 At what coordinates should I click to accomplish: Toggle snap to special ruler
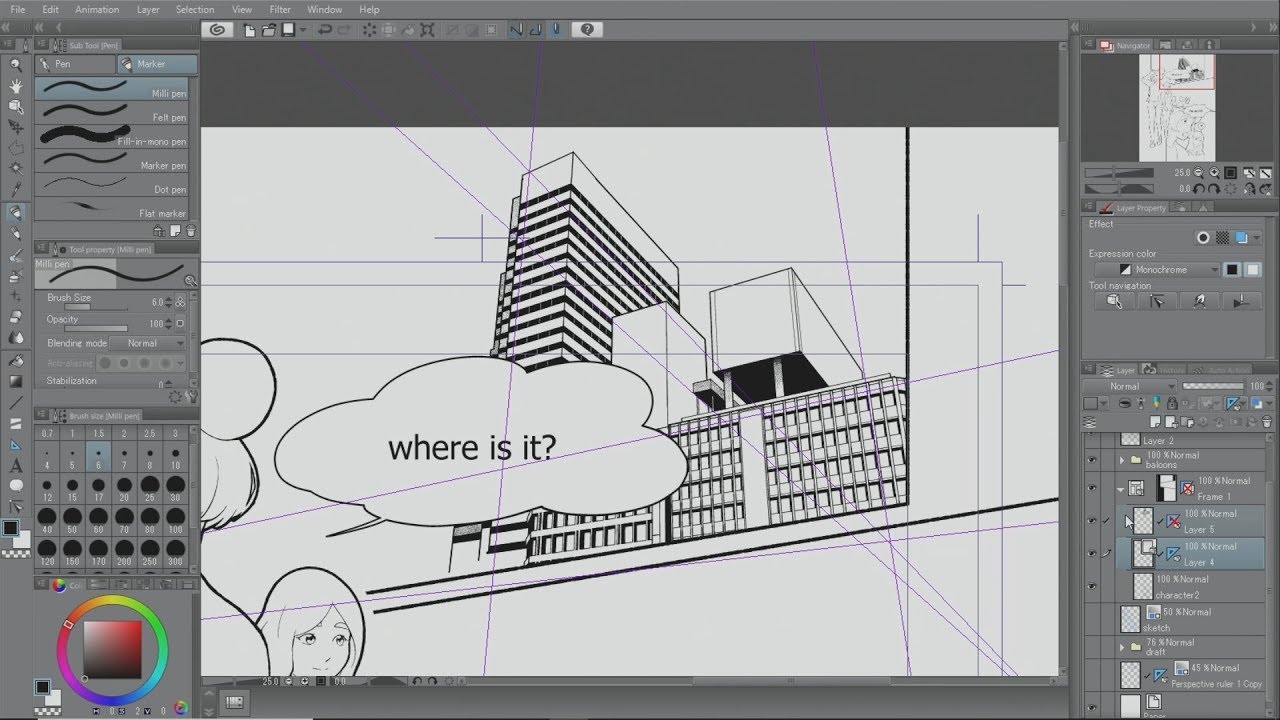(x=535, y=30)
